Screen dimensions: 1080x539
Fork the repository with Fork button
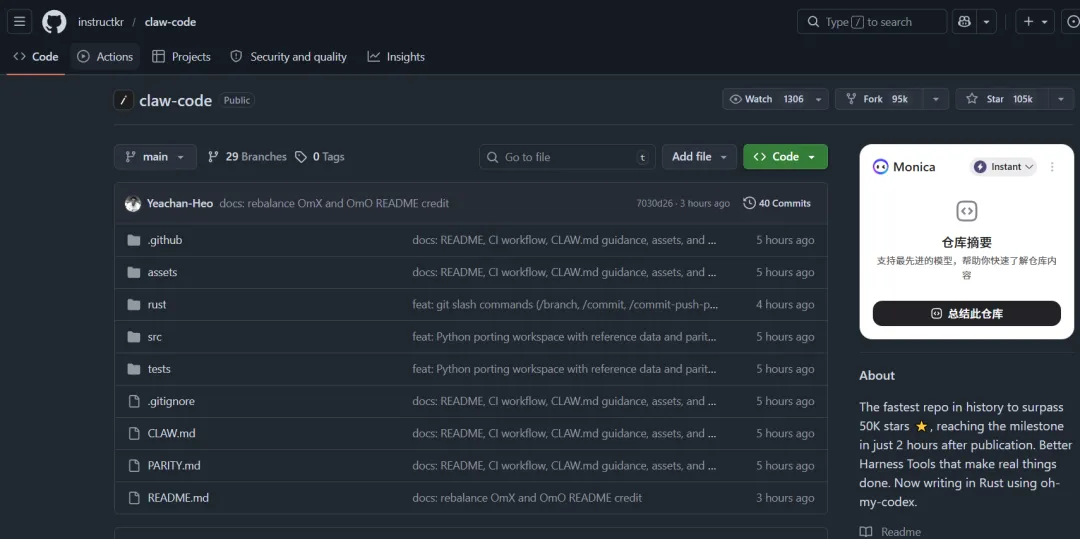[878, 99]
